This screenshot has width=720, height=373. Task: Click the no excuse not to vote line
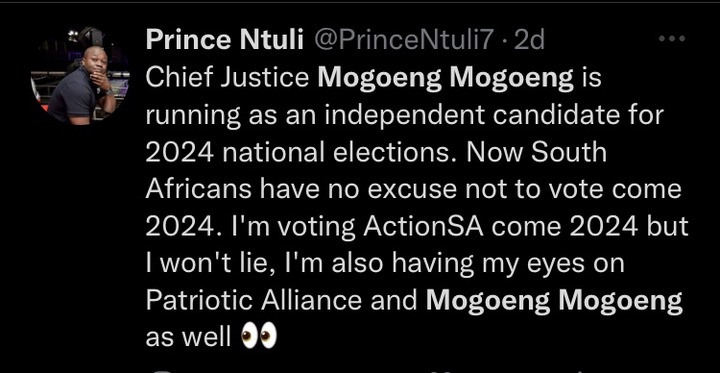(x=467, y=190)
